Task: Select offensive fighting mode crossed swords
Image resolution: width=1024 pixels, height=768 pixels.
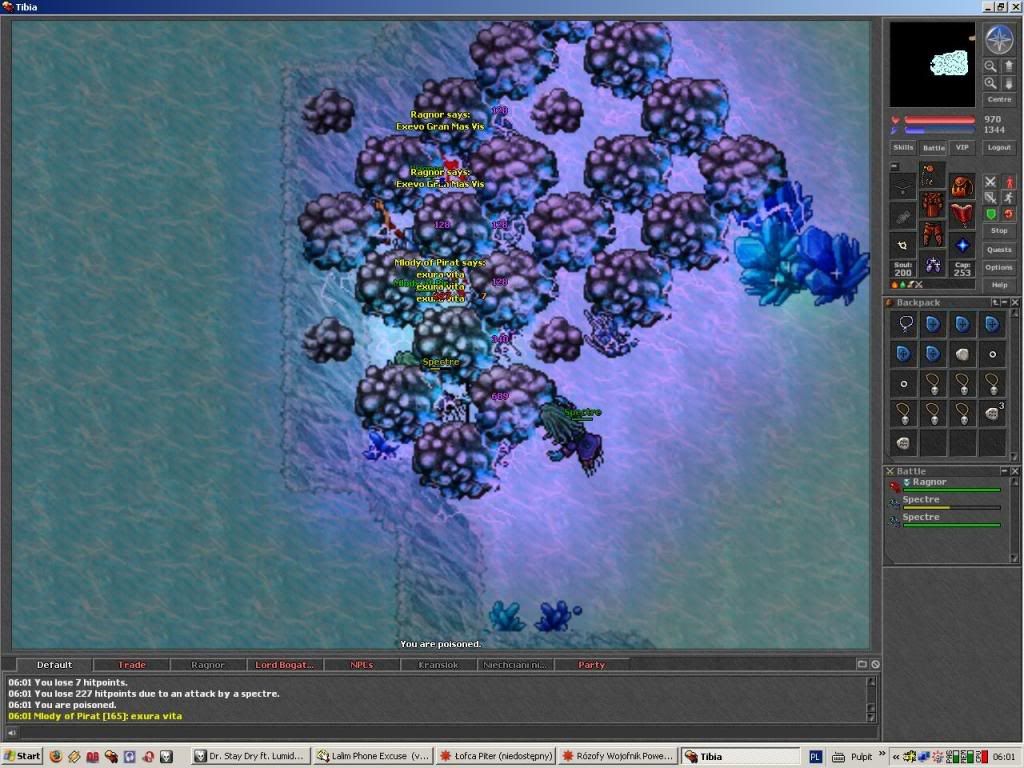Action: click(991, 182)
